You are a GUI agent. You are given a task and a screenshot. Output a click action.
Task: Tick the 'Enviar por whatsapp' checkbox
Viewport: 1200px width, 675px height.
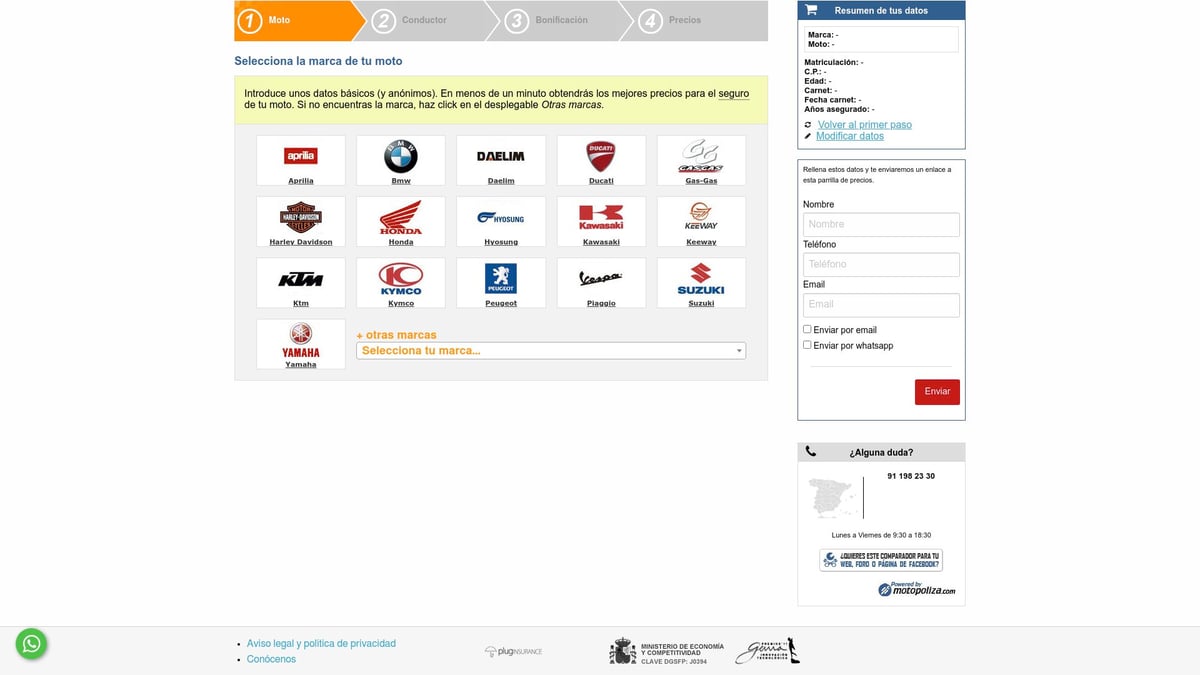(807, 345)
